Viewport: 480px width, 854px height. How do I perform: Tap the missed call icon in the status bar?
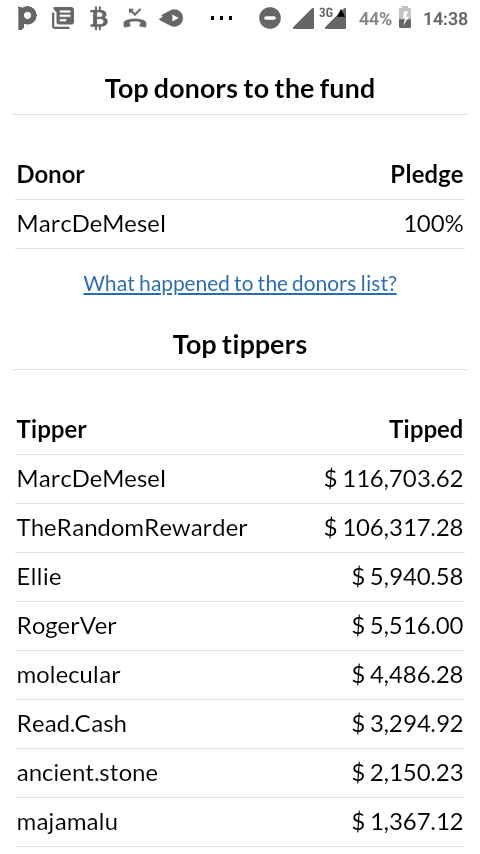135,18
